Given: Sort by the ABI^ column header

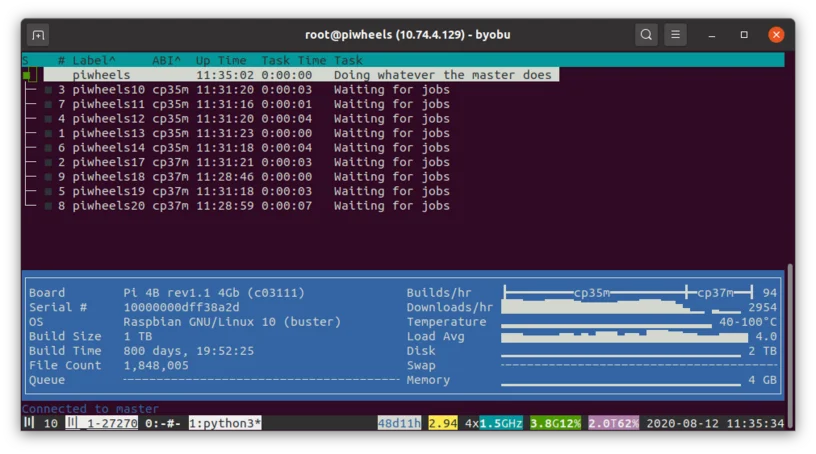Looking at the screenshot, I should click(167, 60).
